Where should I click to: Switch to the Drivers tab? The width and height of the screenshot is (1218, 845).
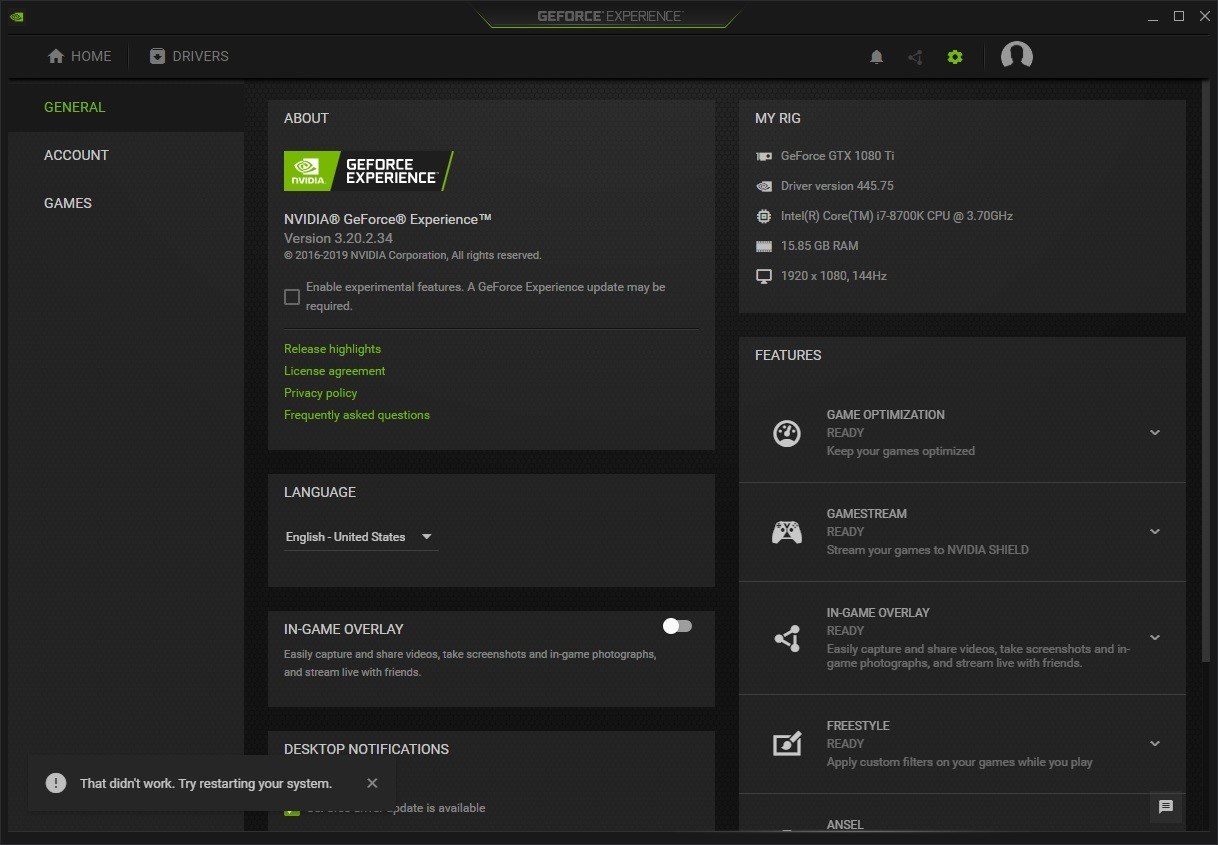[189, 56]
